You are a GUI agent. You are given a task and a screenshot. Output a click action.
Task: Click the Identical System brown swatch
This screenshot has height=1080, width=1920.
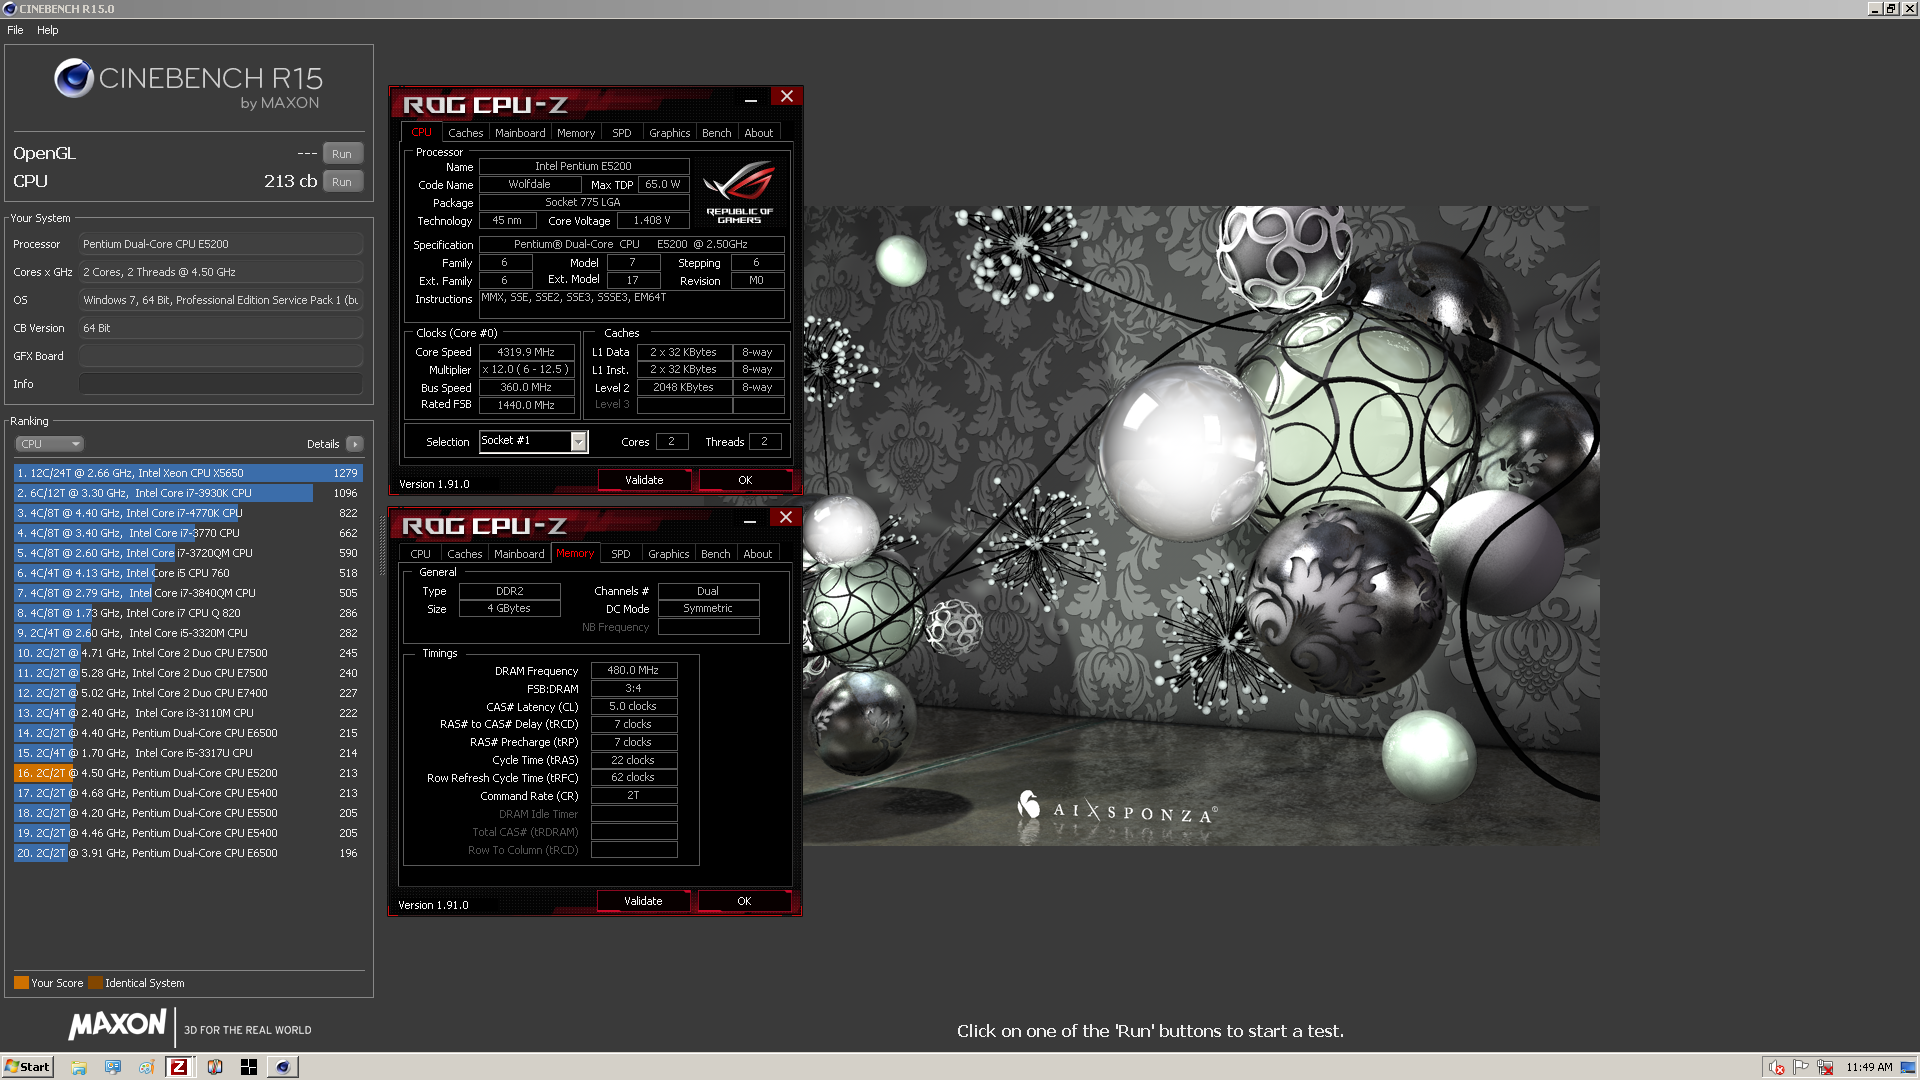(95, 983)
